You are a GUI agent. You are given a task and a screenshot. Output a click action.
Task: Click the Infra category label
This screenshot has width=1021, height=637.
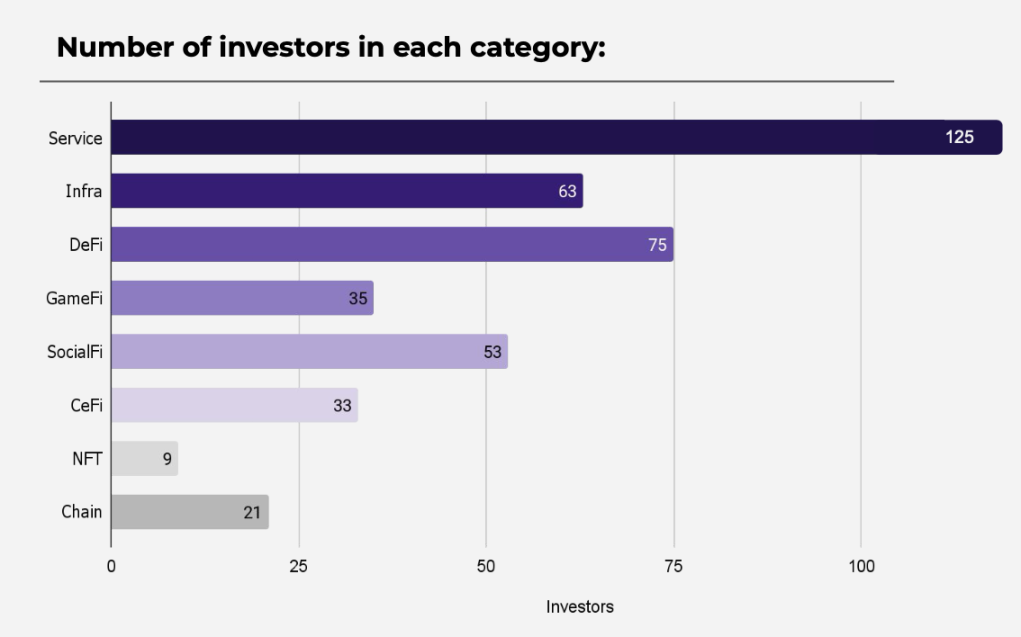point(83,191)
